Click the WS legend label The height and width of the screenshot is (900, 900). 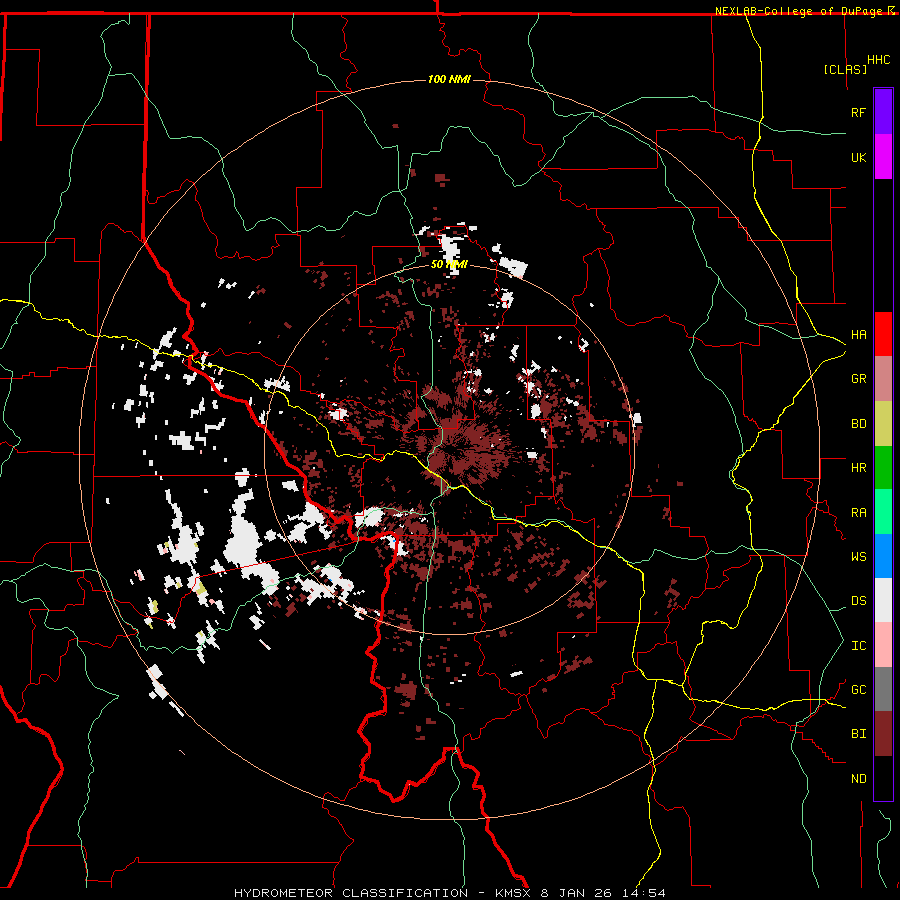858,557
